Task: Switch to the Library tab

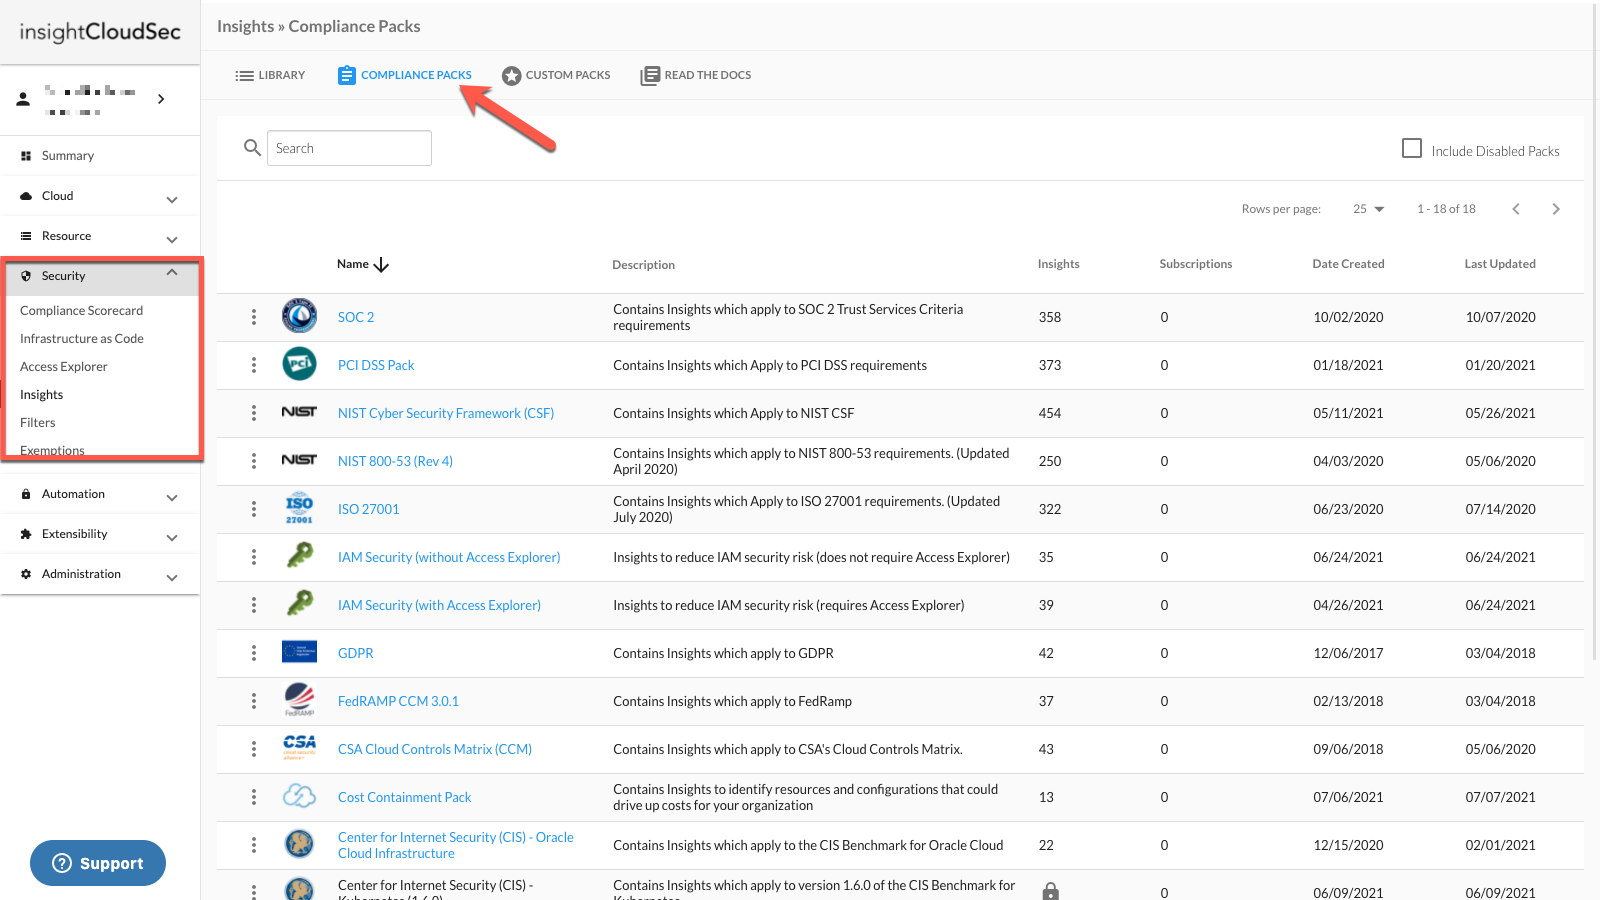Action: click(x=270, y=75)
